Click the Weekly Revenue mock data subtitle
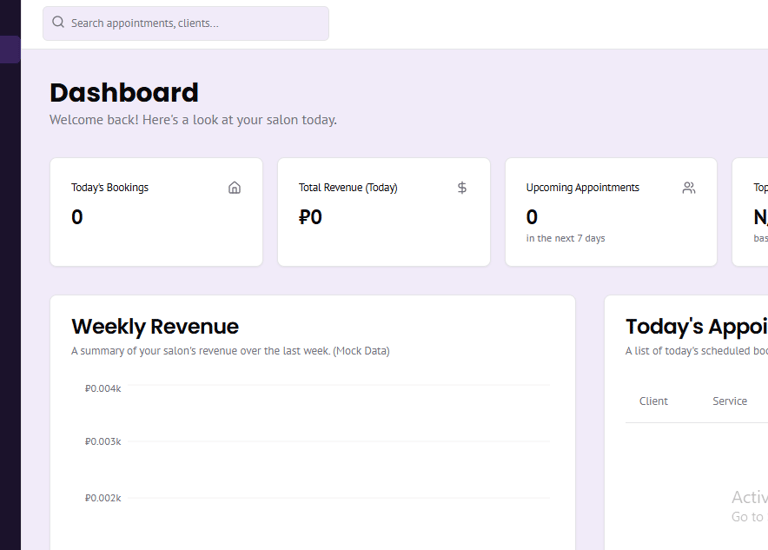The width and height of the screenshot is (768, 550). [x=230, y=351]
